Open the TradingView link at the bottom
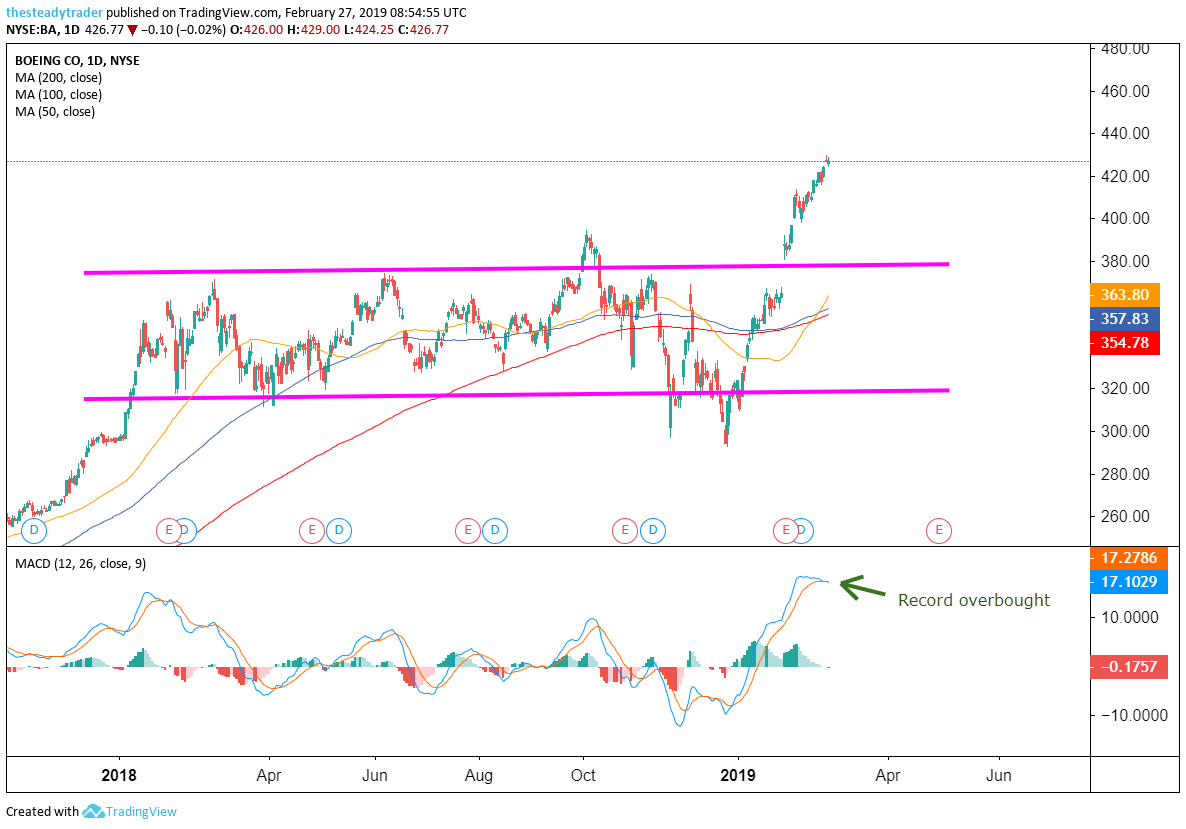Viewport: 1186px width, 829px height. coord(141,812)
